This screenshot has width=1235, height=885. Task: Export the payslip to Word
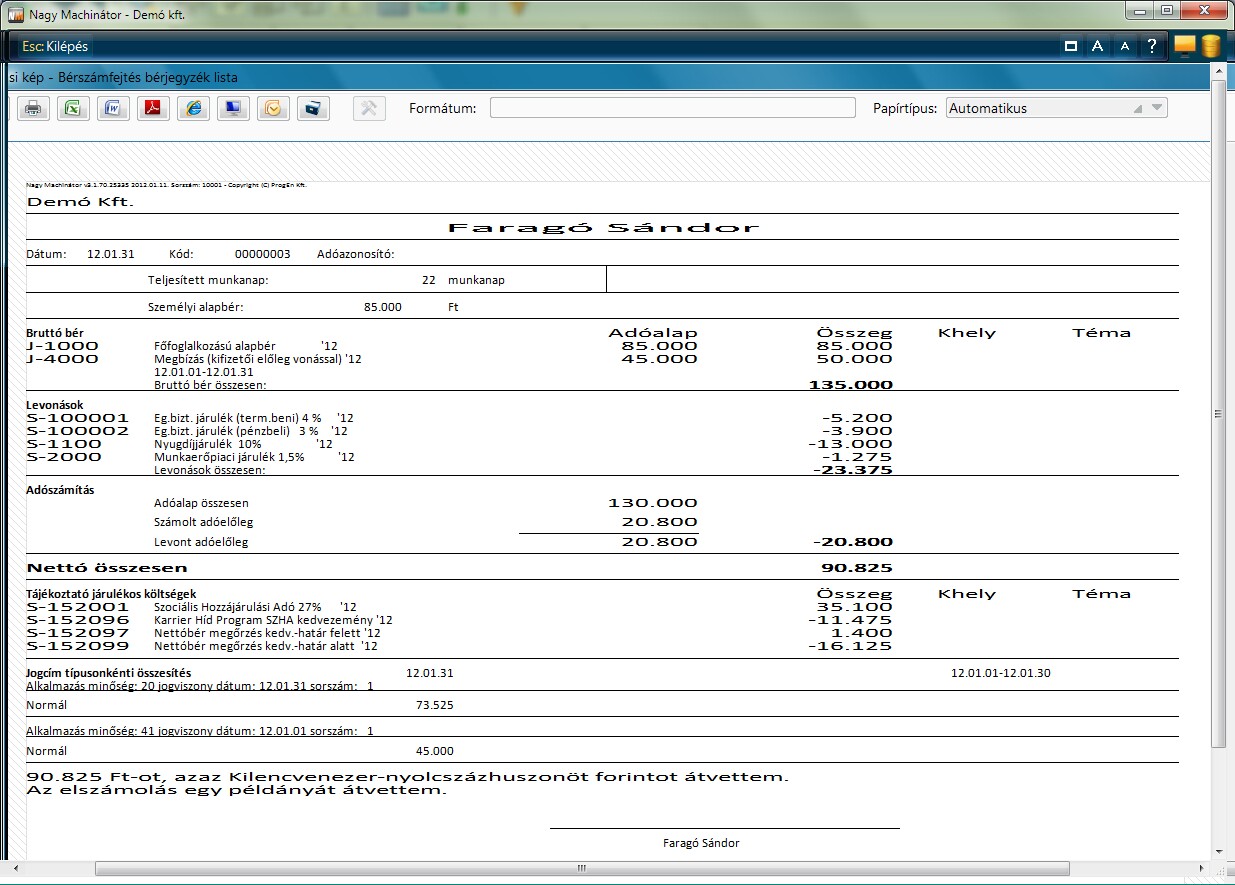113,109
